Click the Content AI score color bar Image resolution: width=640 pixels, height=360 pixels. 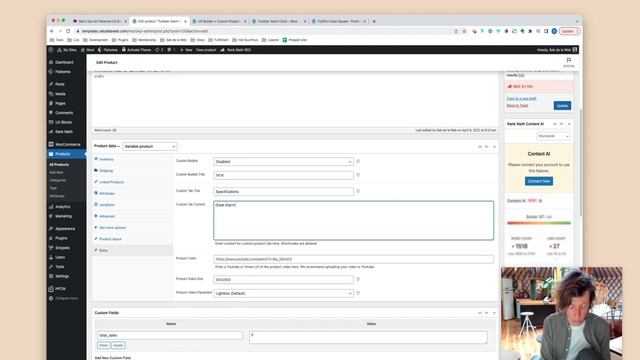[539, 223]
